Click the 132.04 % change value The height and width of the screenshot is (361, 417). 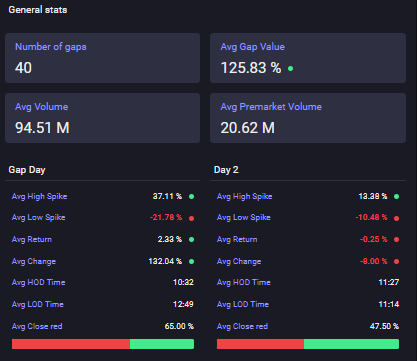[x=165, y=261]
